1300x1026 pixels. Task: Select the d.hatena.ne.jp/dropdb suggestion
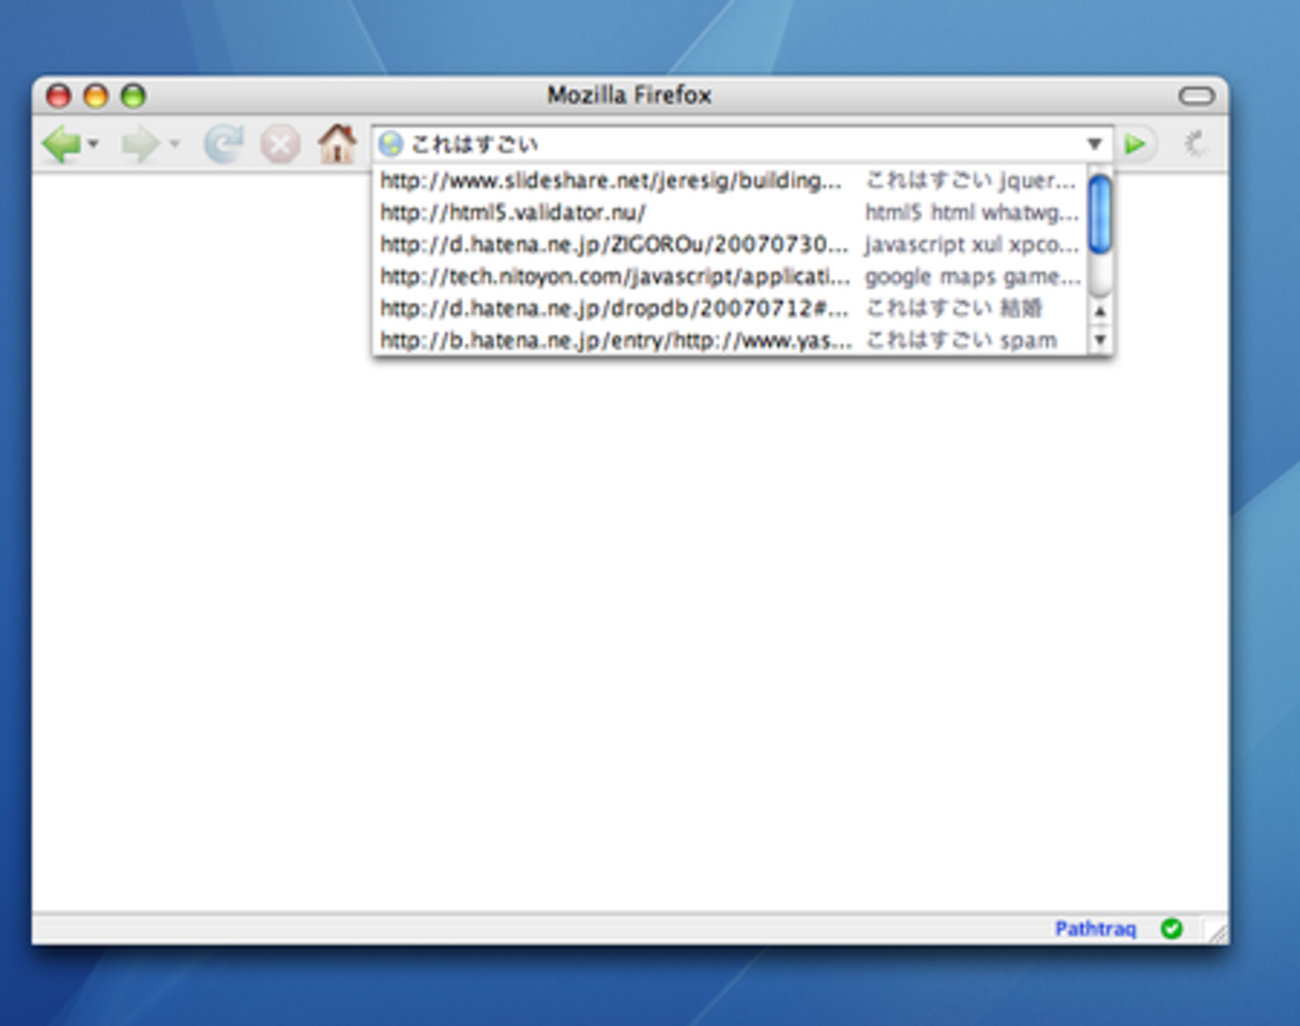[730, 308]
